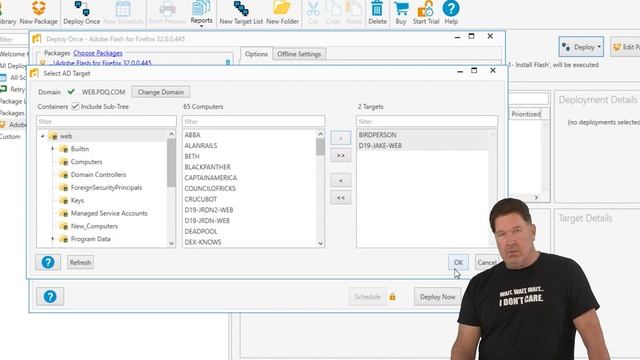This screenshot has height=360, width=640.
Task: Click the help icon in Select AD Target
Action: tap(48, 262)
